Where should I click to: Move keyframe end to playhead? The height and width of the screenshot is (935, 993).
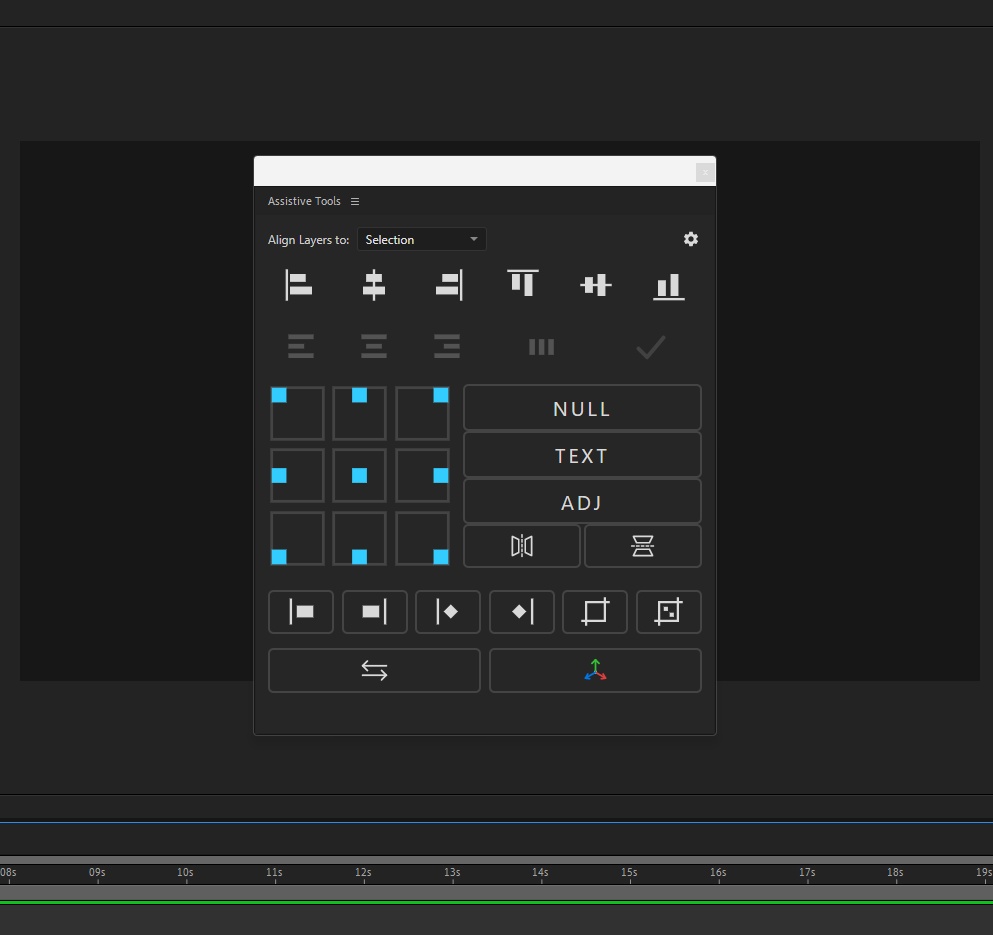click(x=522, y=612)
